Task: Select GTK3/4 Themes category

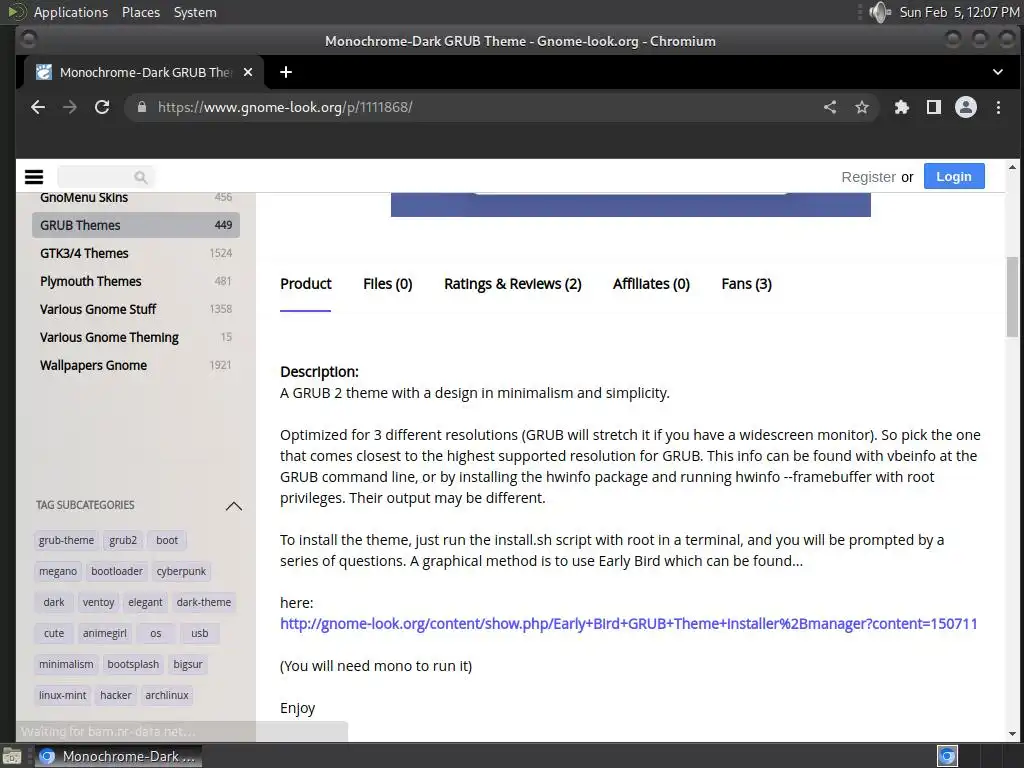Action: point(136,253)
